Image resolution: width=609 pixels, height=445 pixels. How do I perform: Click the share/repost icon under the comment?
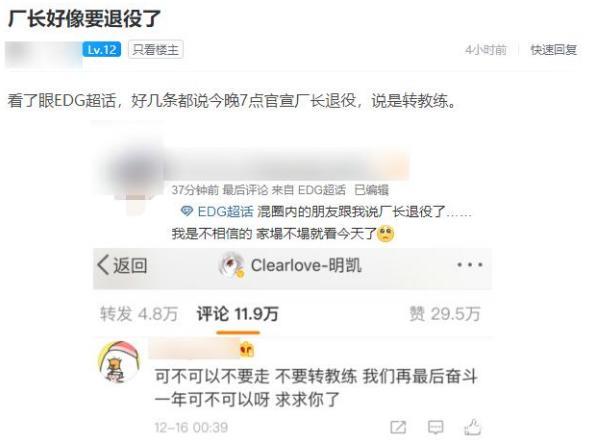398,427
